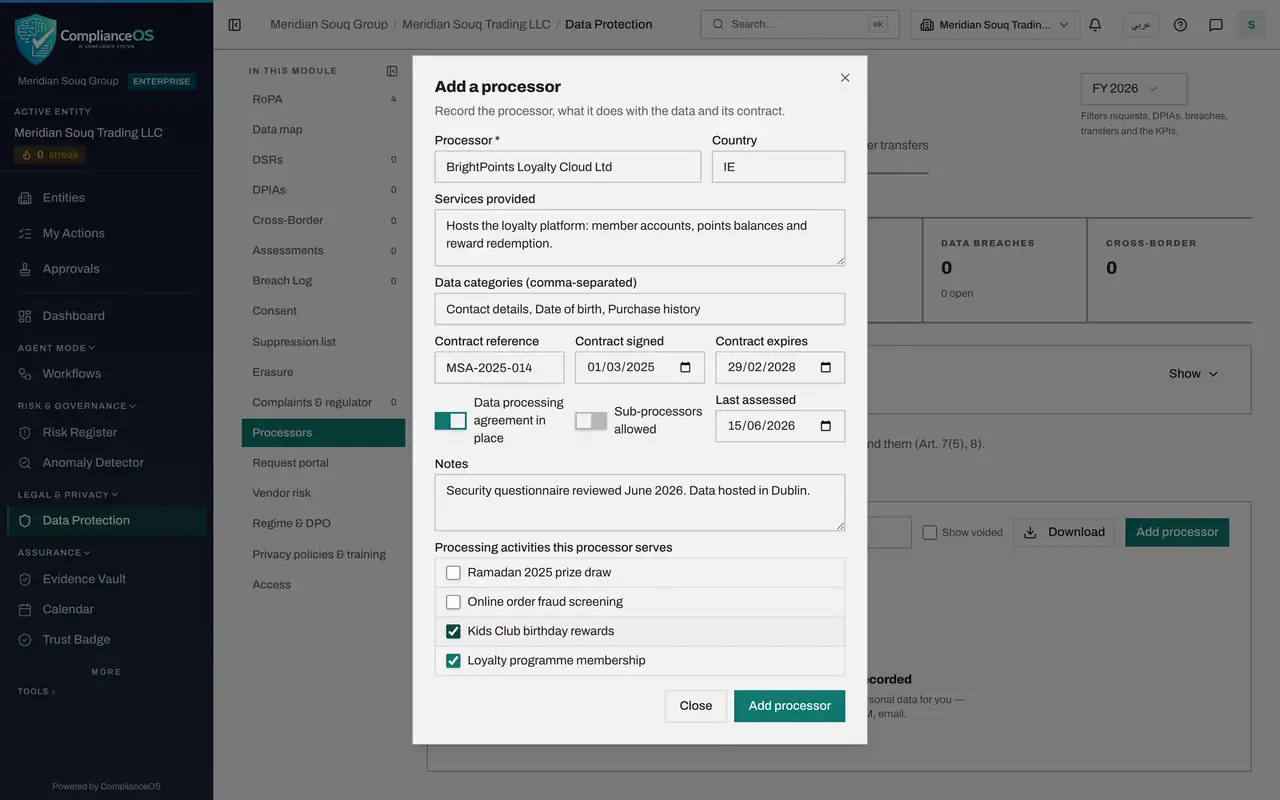
Task: Open the Meridian Souq Trading entity switcher
Action: tap(995, 25)
